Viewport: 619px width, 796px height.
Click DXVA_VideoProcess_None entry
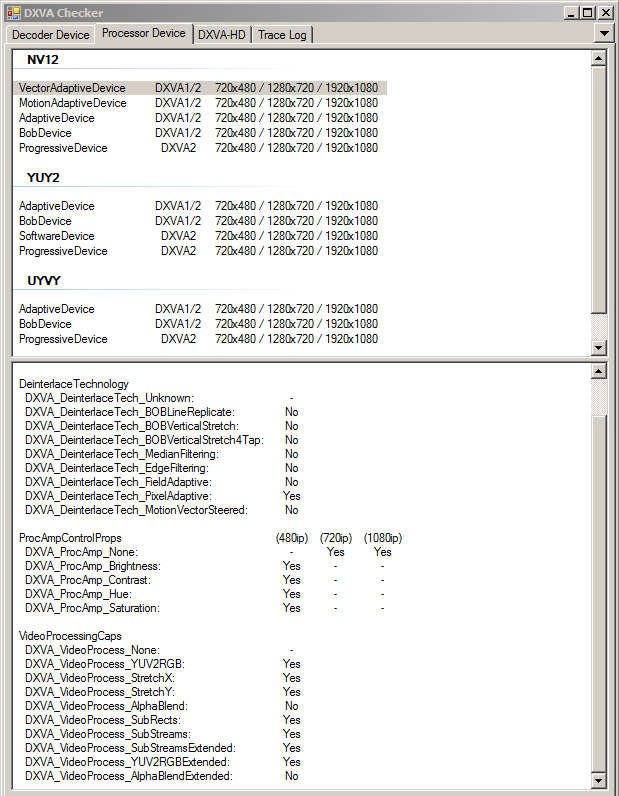click(x=92, y=650)
